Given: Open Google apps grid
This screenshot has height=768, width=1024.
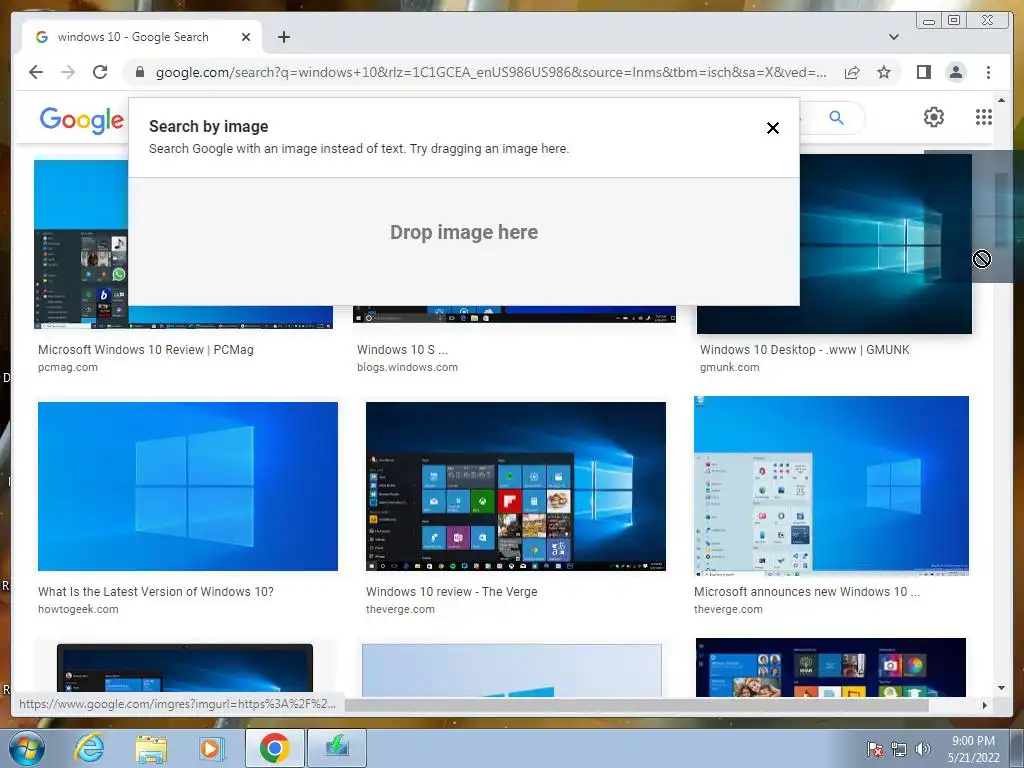Looking at the screenshot, I should (x=984, y=117).
